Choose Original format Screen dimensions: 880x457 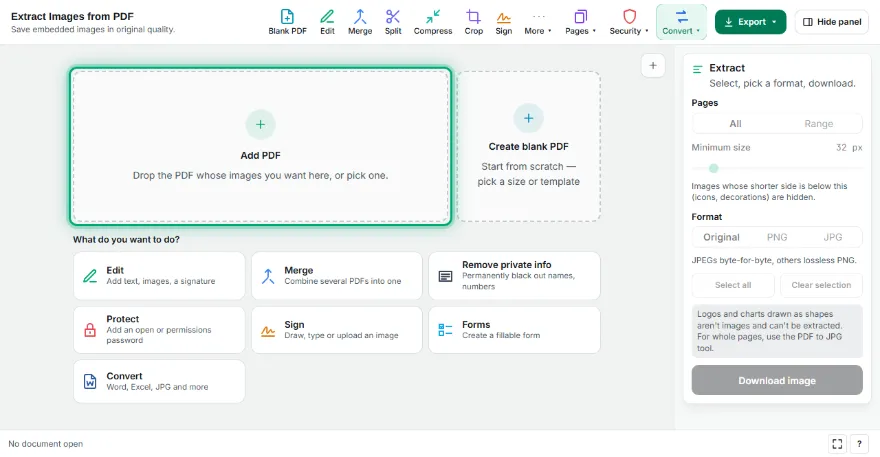coord(721,237)
